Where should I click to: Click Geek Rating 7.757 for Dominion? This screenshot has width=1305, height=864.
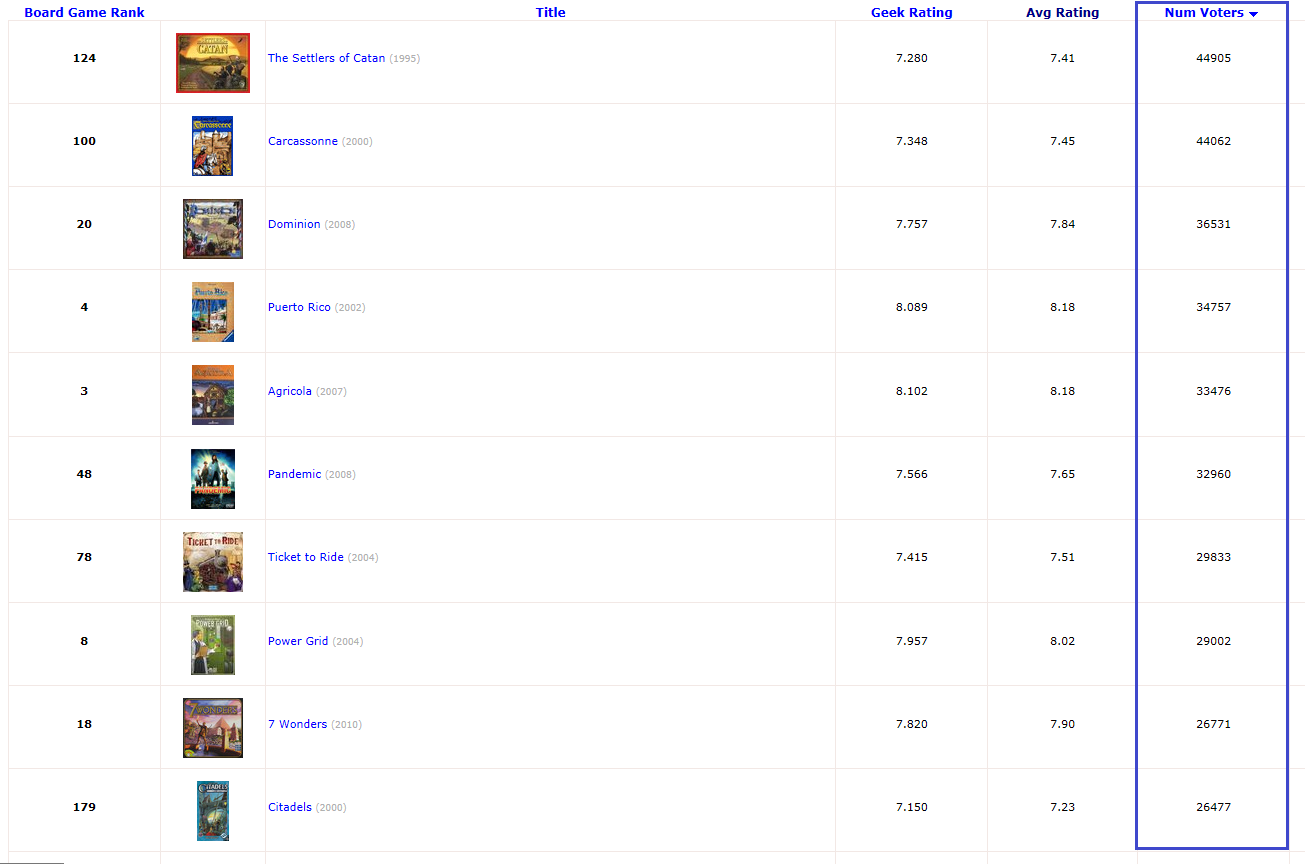(x=912, y=224)
